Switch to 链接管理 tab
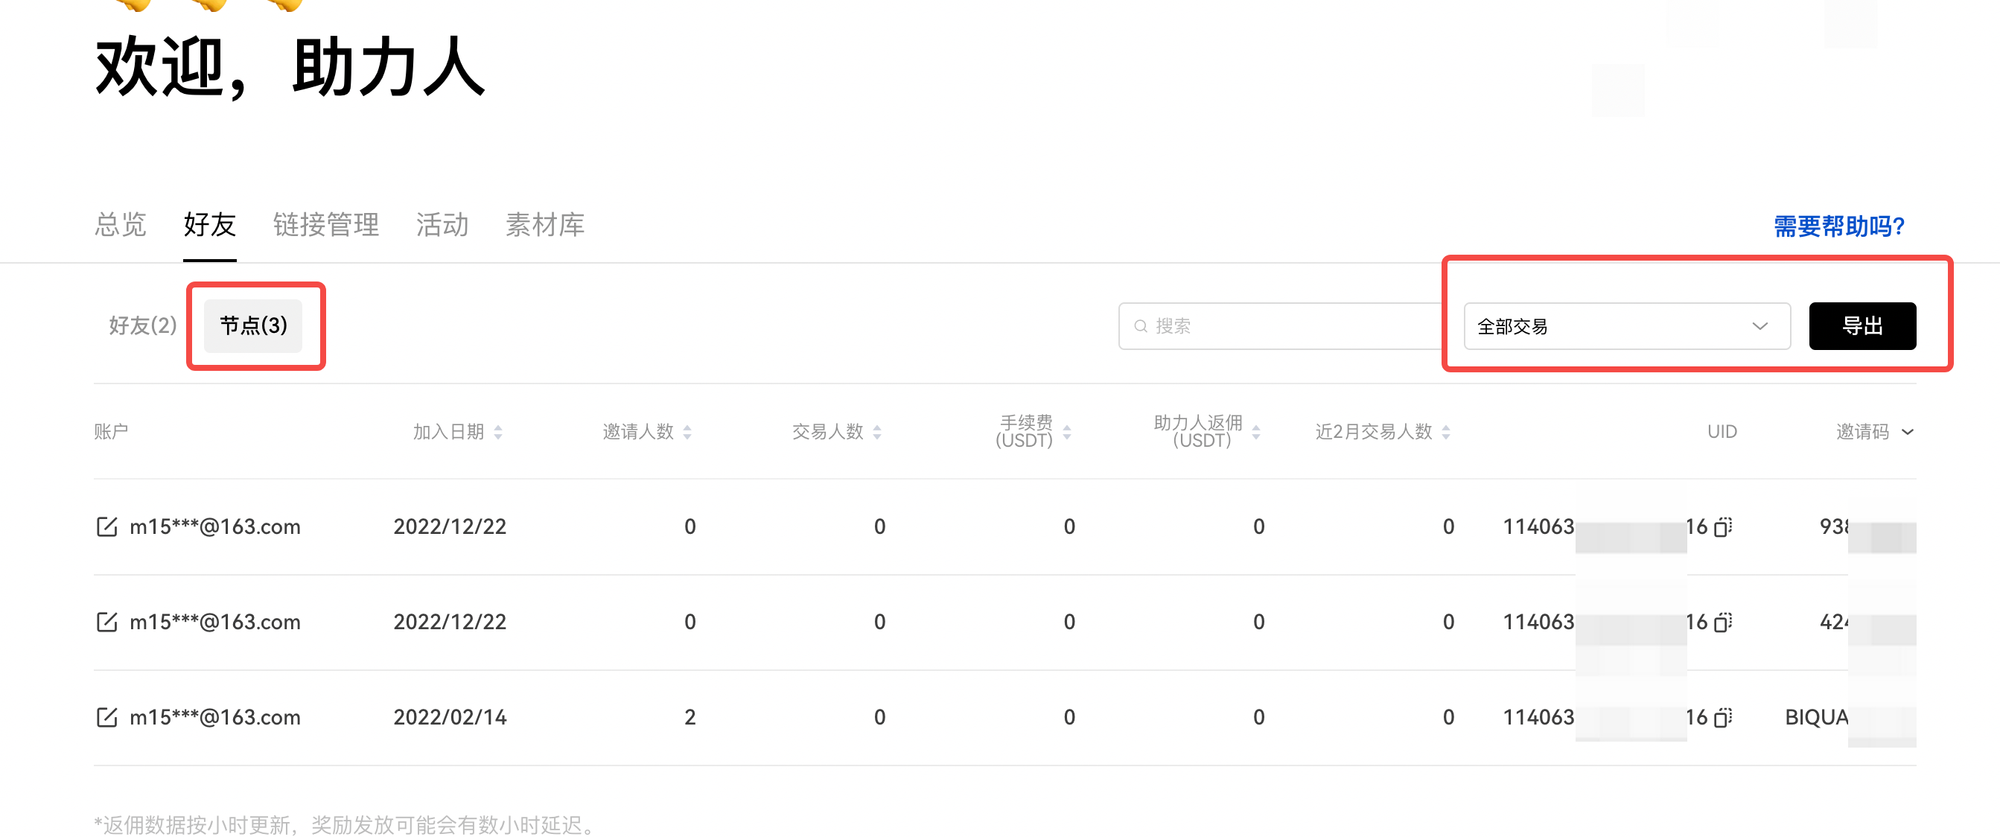 (x=326, y=225)
